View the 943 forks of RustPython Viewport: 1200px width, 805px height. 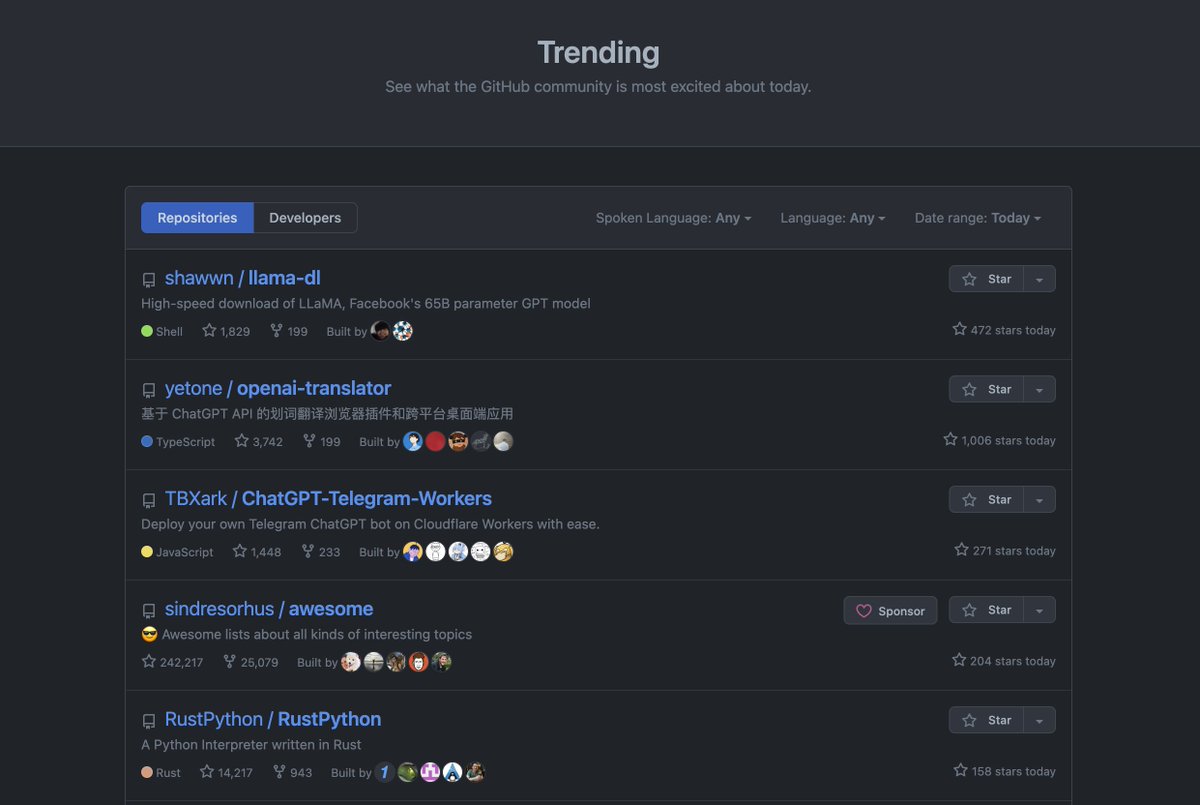pyautogui.click(x=292, y=772)
